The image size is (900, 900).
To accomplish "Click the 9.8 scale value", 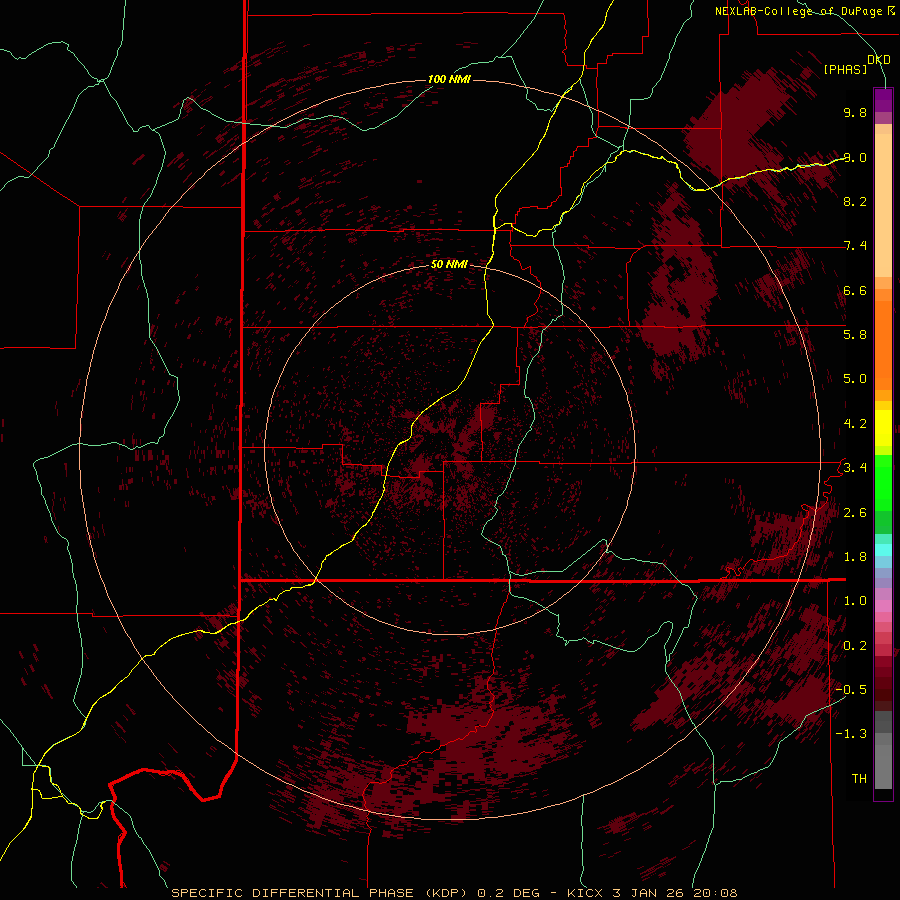I will [855, 112].
